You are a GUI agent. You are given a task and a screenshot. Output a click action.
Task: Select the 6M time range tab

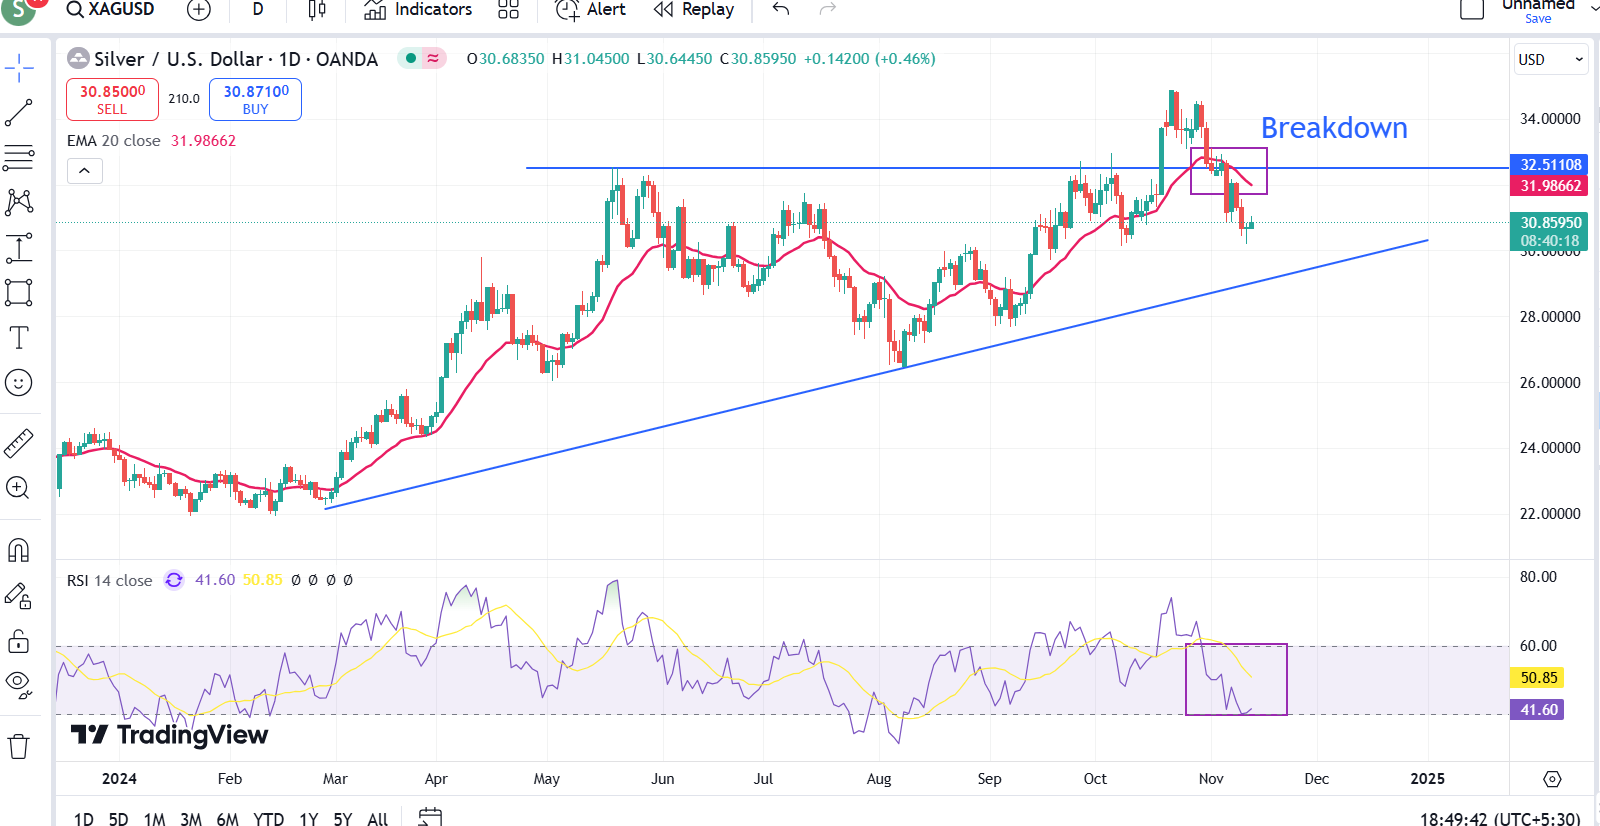point(227,819)
